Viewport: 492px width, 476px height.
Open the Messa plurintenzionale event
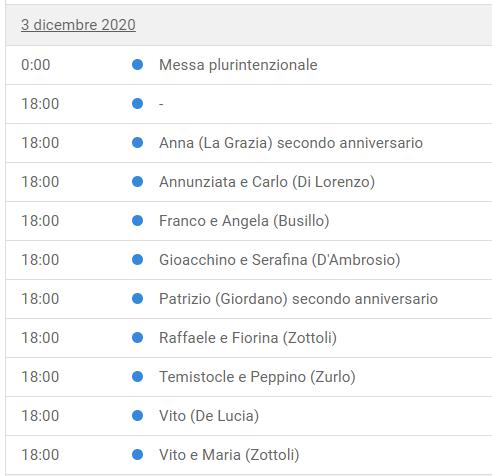[238, 65]
